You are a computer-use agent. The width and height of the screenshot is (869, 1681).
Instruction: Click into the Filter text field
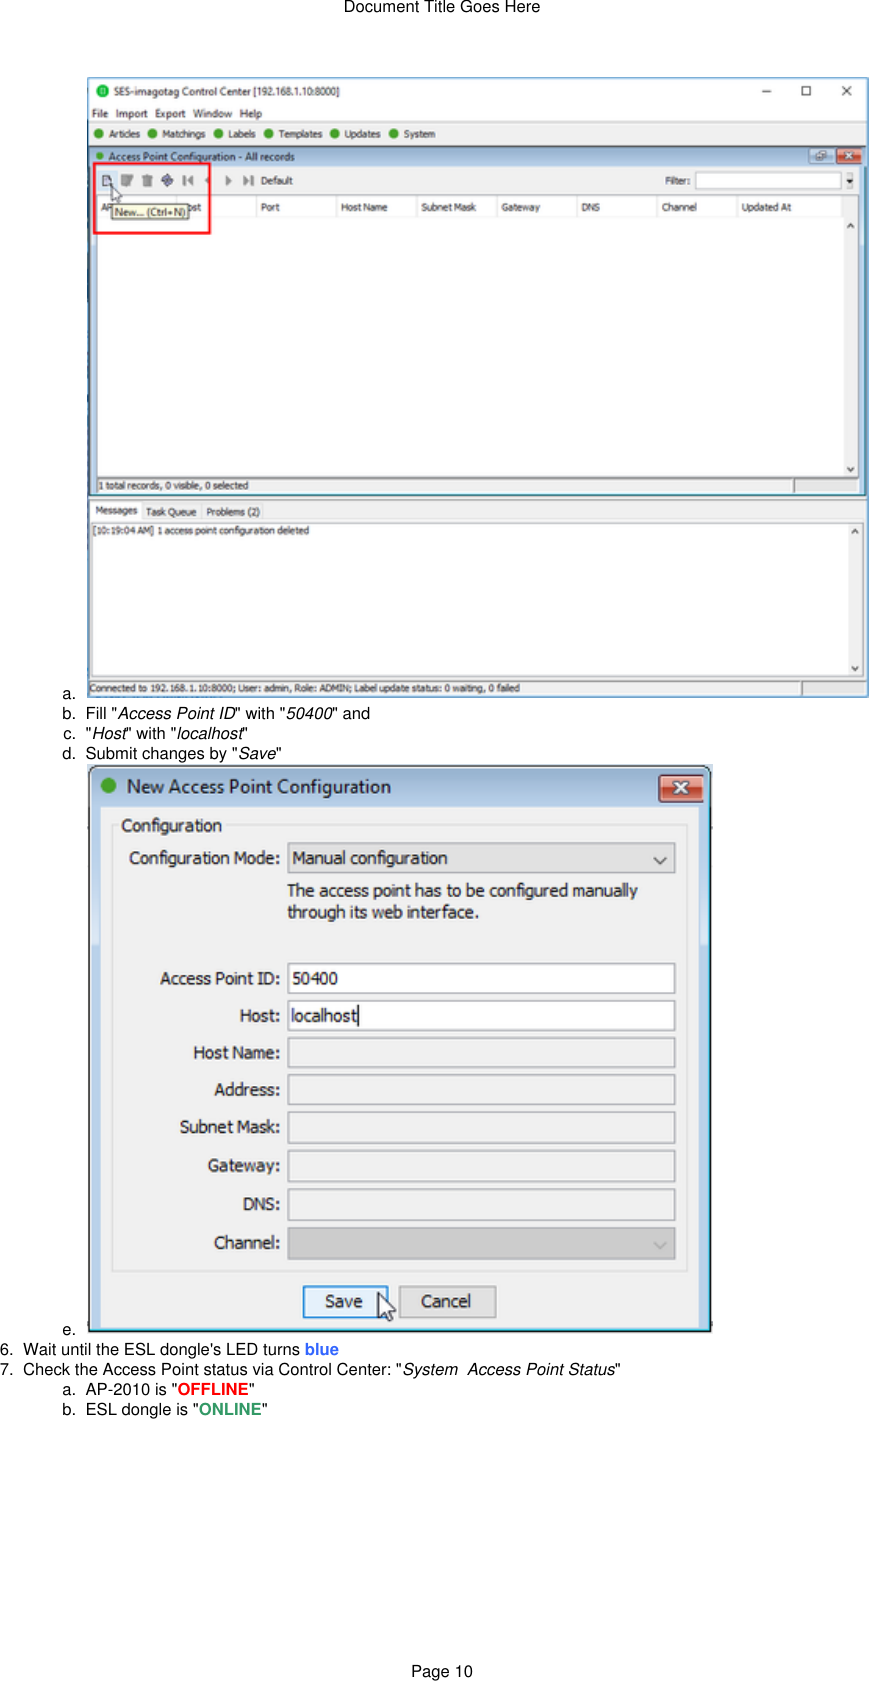[x=768, y=181]
